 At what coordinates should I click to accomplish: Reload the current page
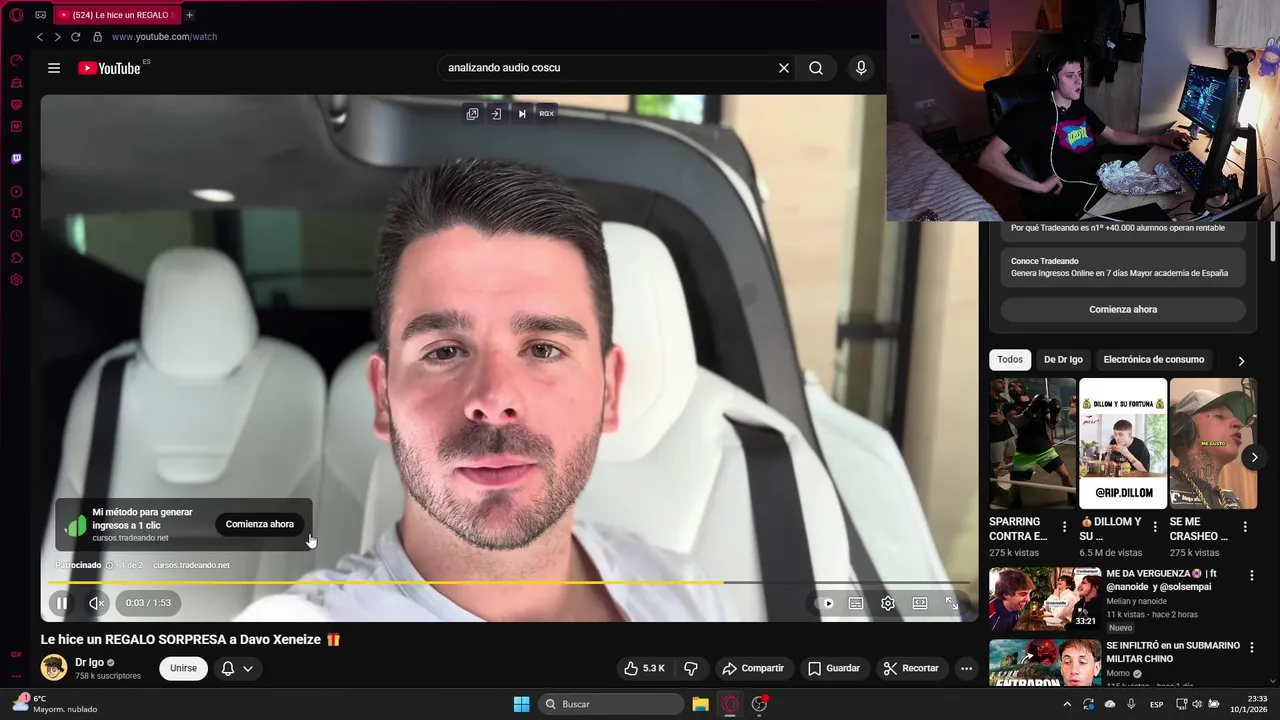75,37
